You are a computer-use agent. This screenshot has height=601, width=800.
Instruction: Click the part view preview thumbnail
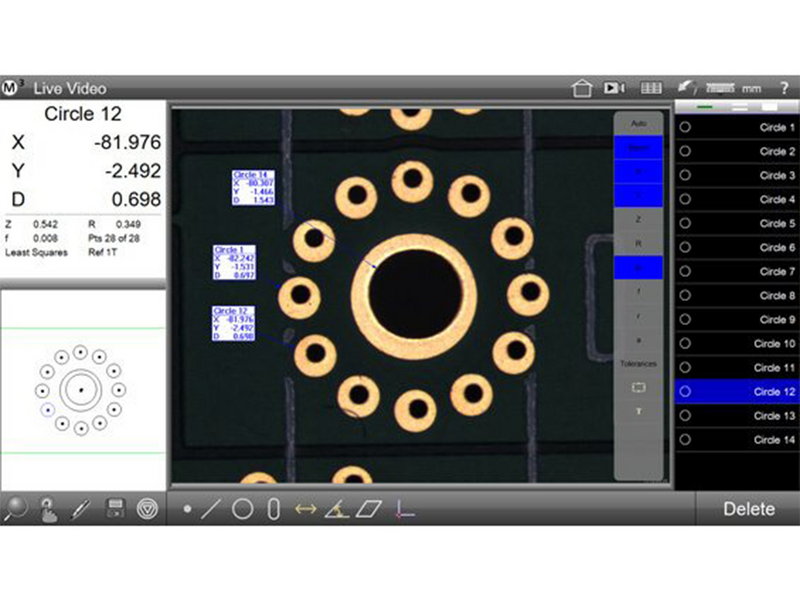pos(81,390)
